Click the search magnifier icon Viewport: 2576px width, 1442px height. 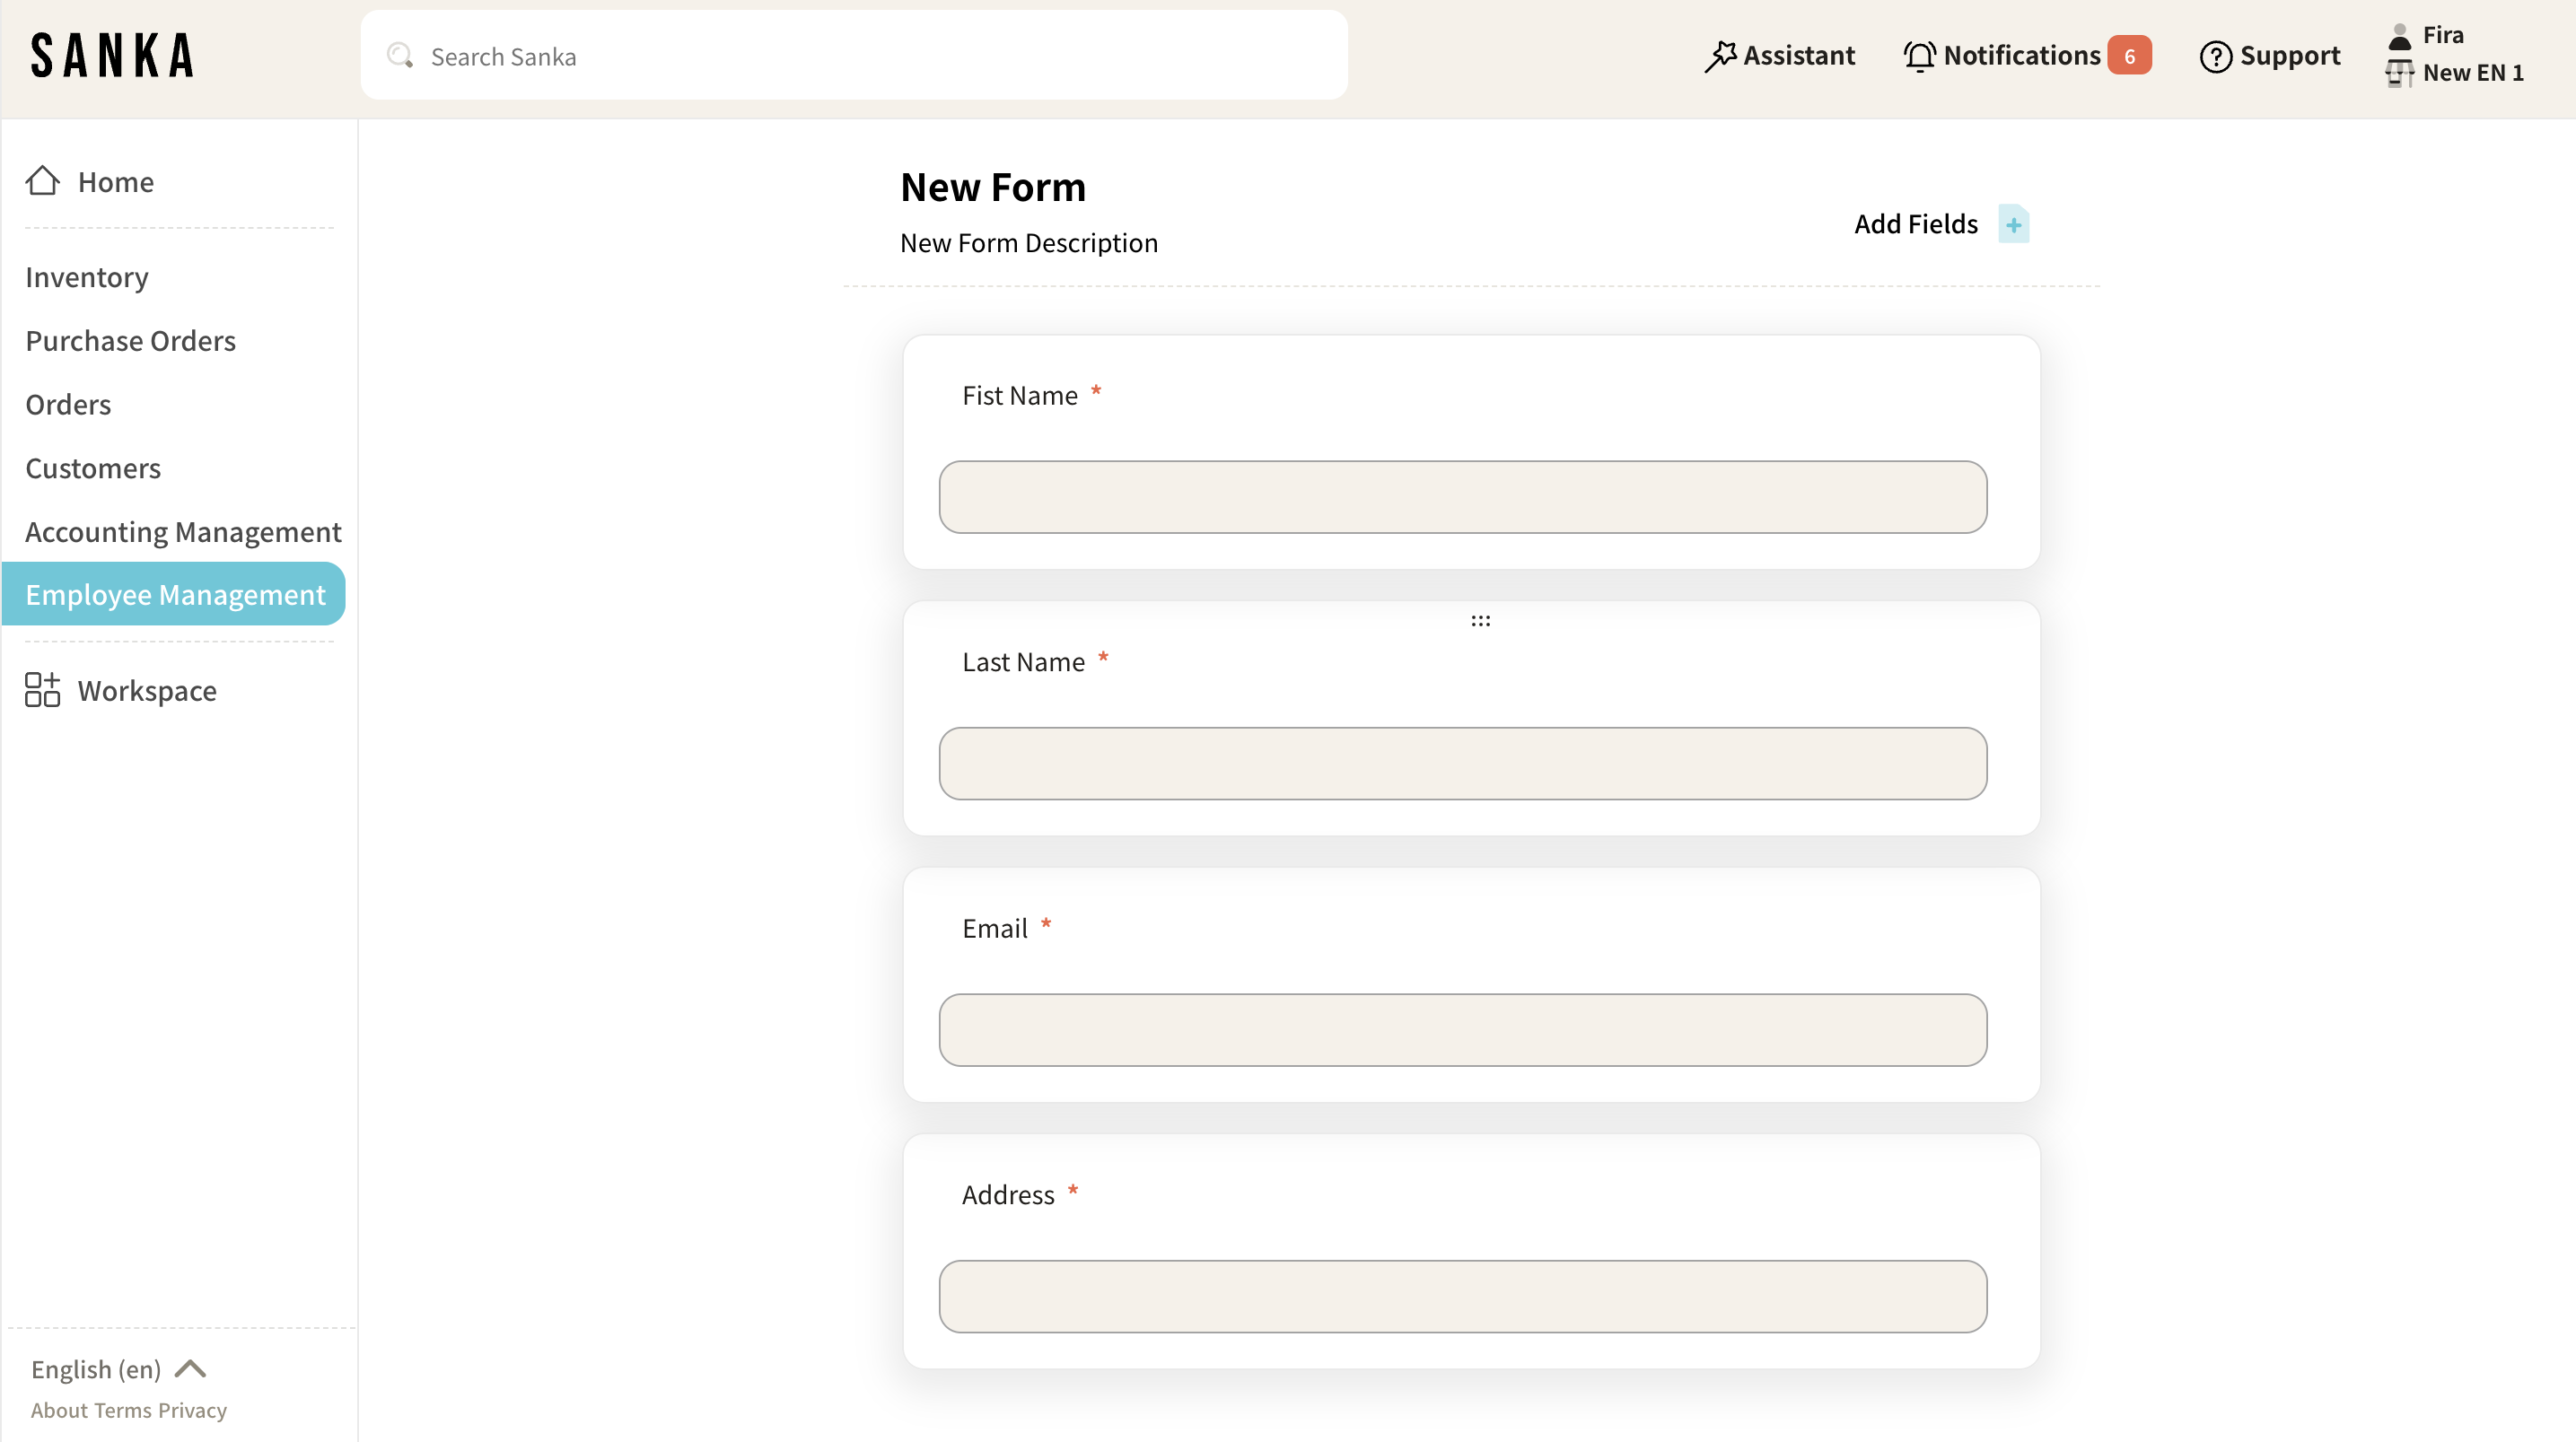click(400, 56)
